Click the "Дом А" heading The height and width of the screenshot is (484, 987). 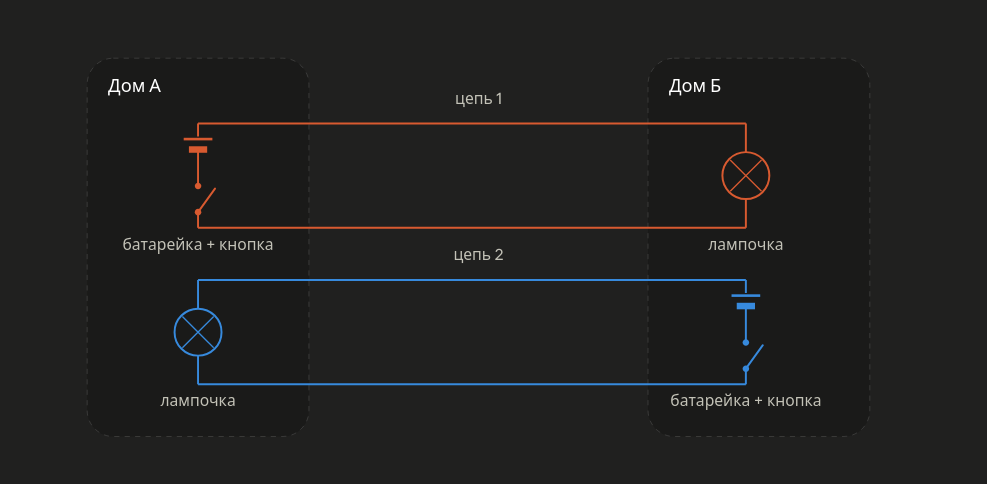134,86
